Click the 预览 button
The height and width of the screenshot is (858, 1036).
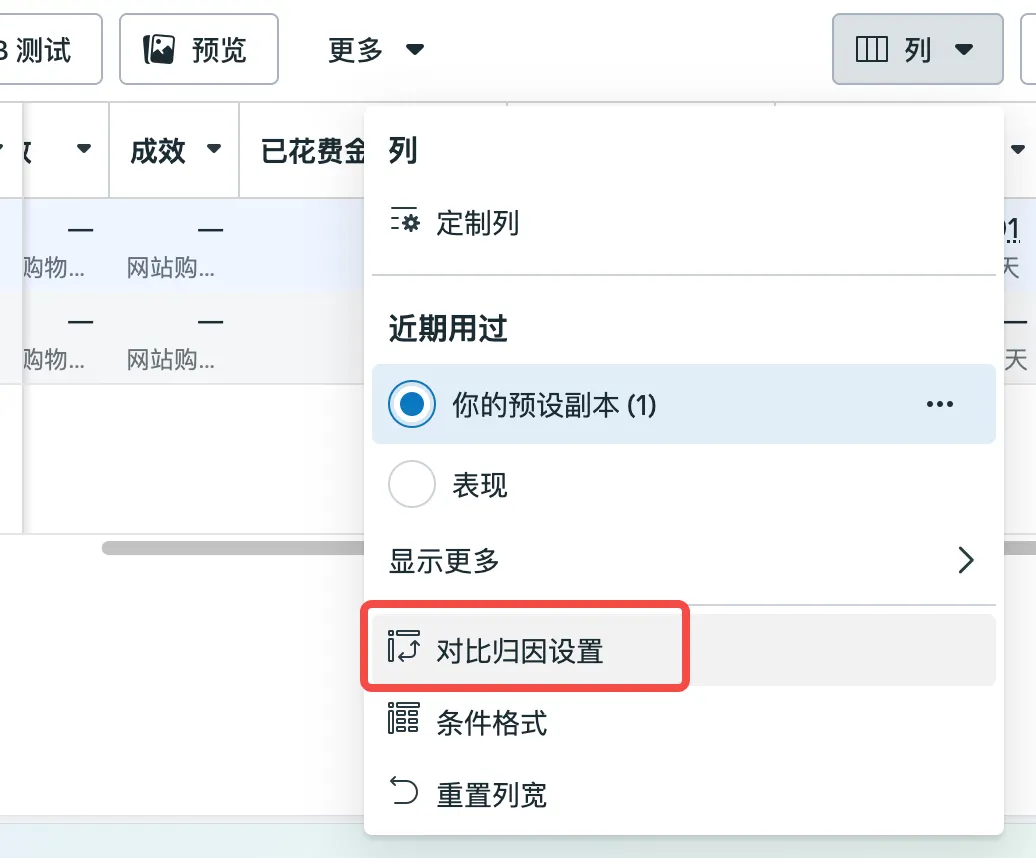(x=199, y=50)
